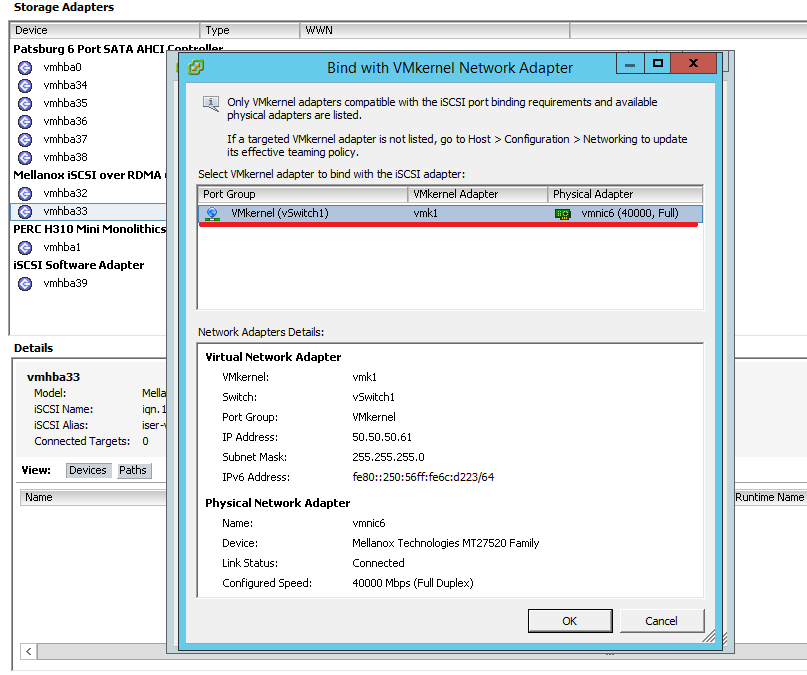Close the Bind with VMkernel dialog
This screenshot has width=807, height=675.
694,65
